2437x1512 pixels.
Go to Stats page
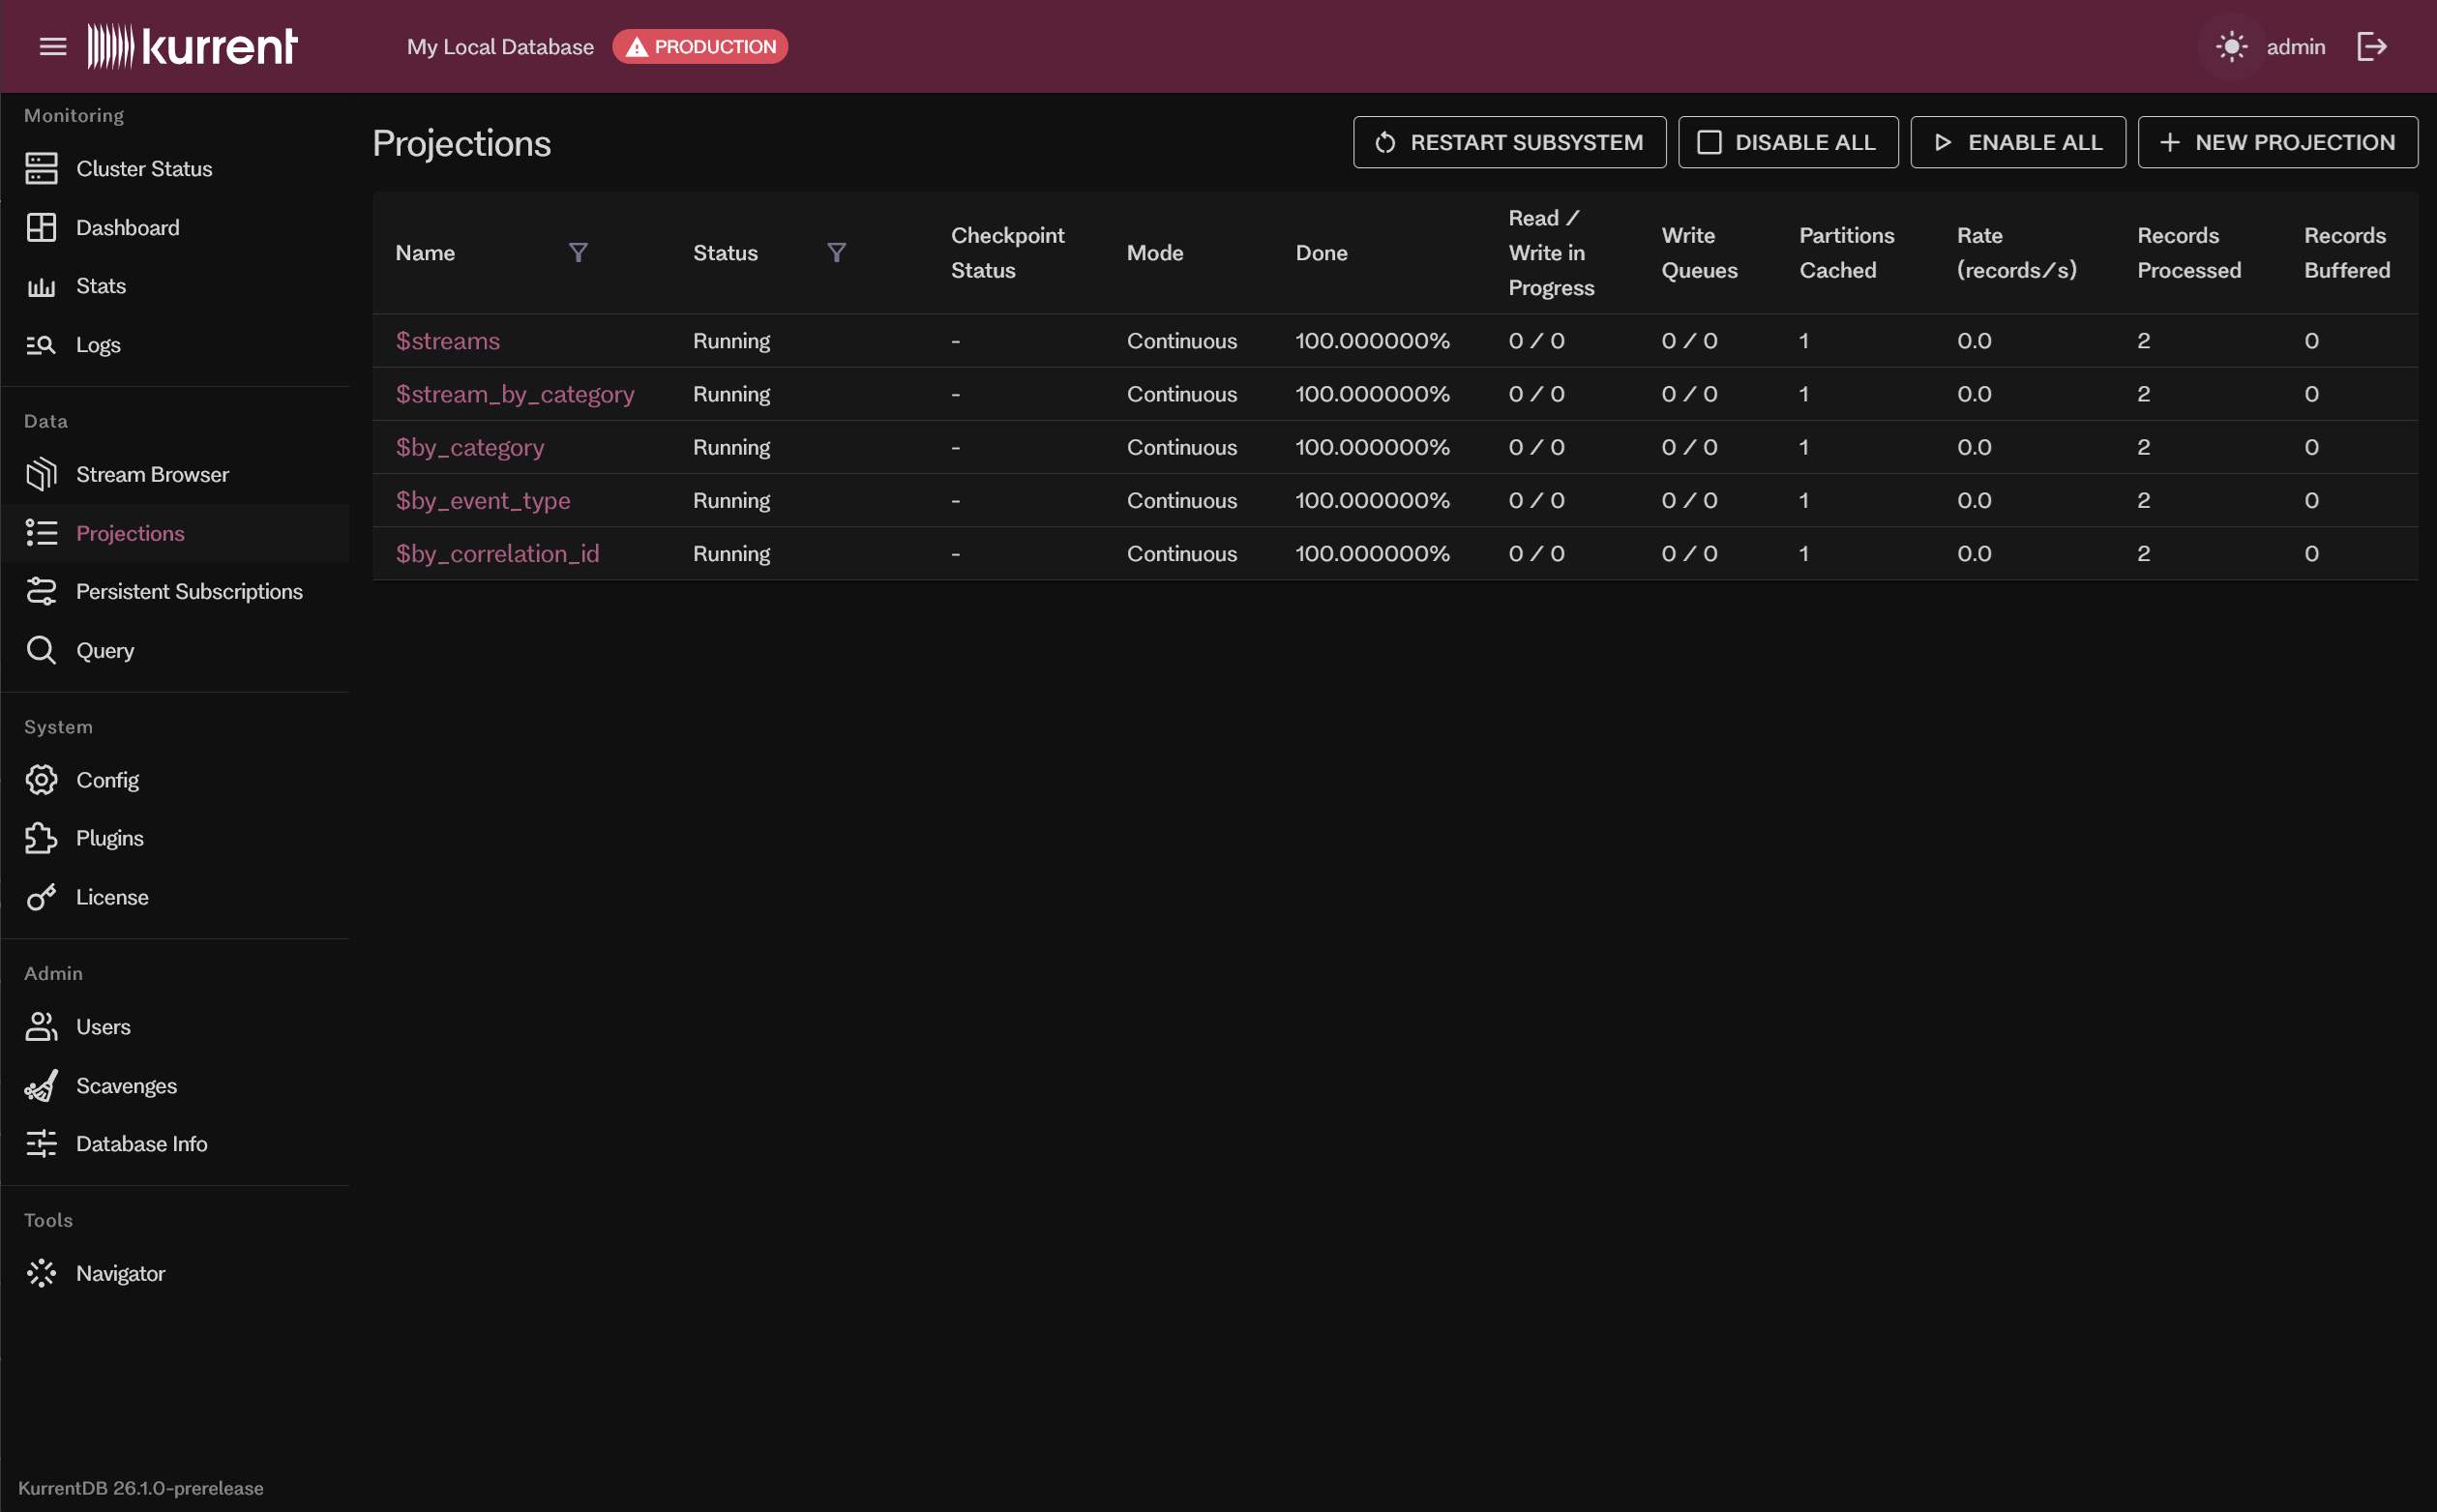pyautogui.click(x=101, y=286)
